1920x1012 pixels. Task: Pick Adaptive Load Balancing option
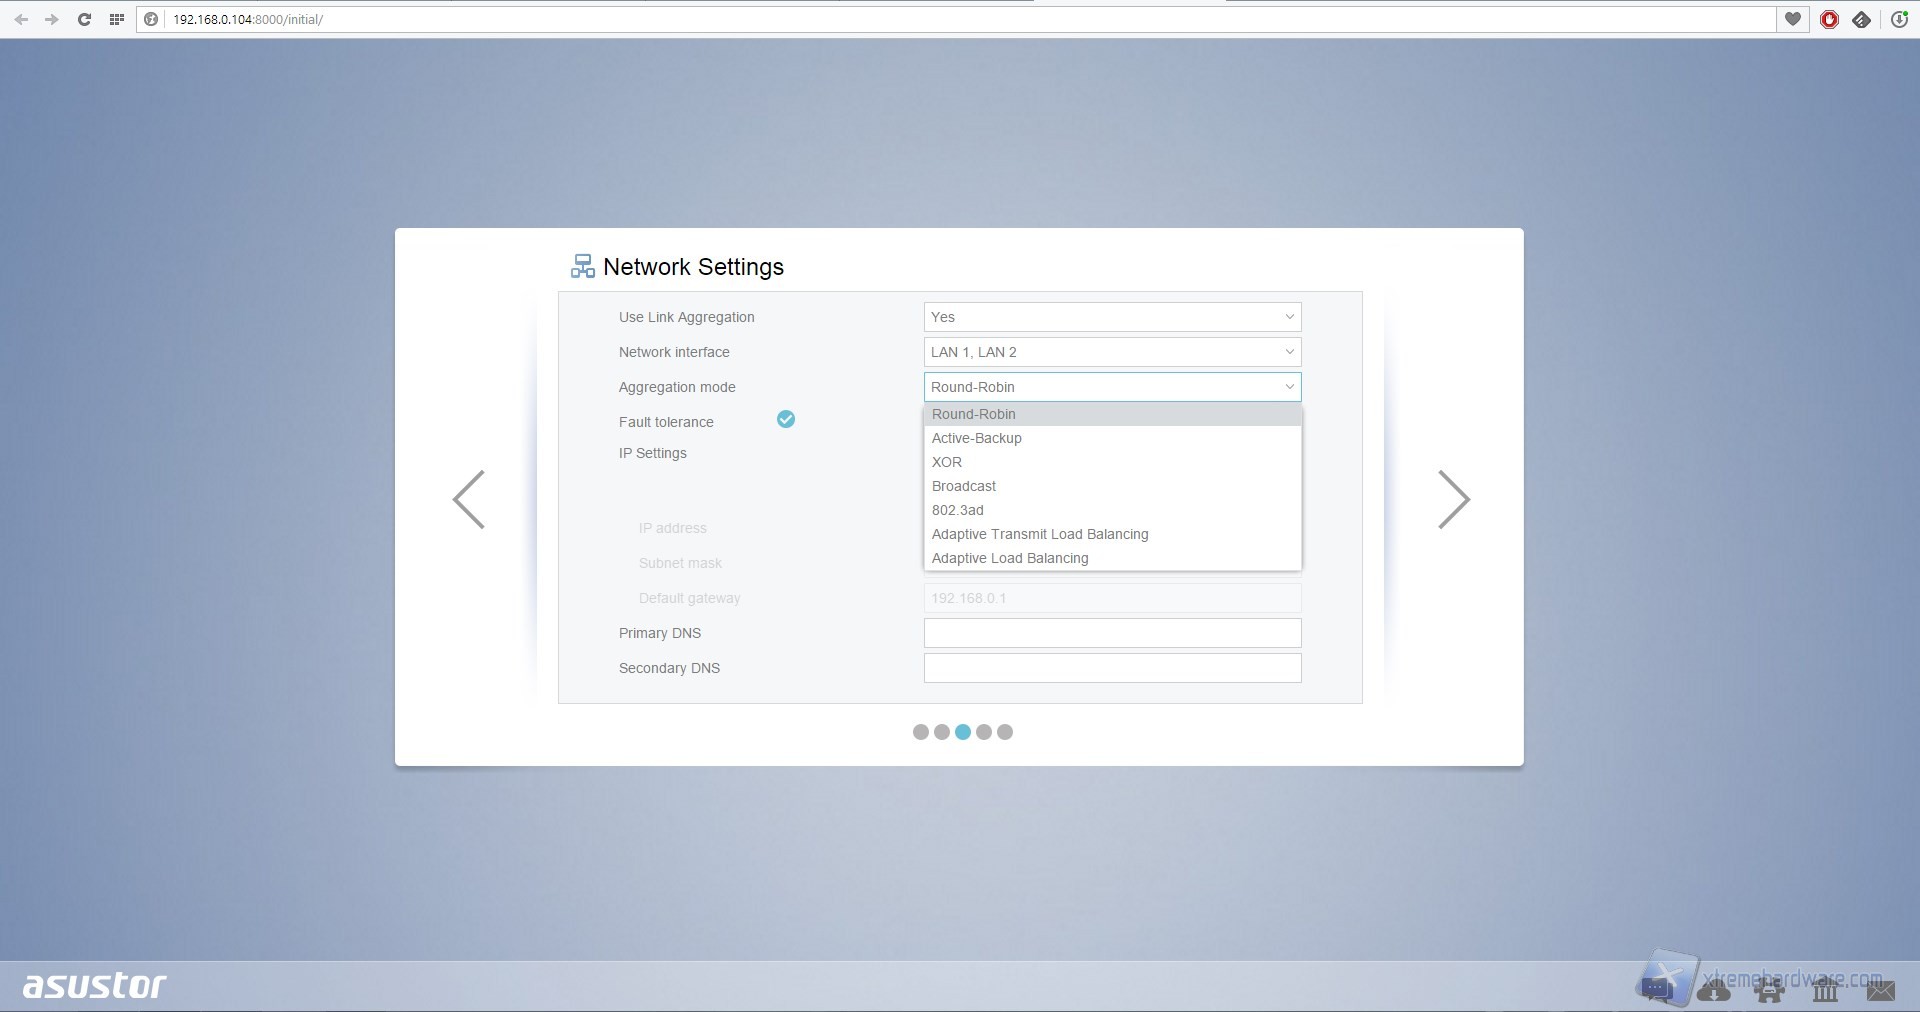1010,558
